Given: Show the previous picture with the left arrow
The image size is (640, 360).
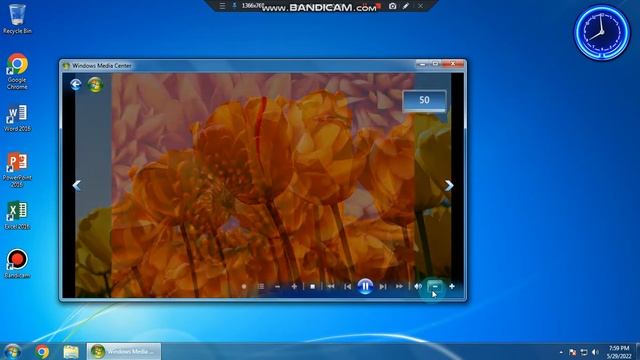Looking at the screenshot, I should [x=76, y=185].
